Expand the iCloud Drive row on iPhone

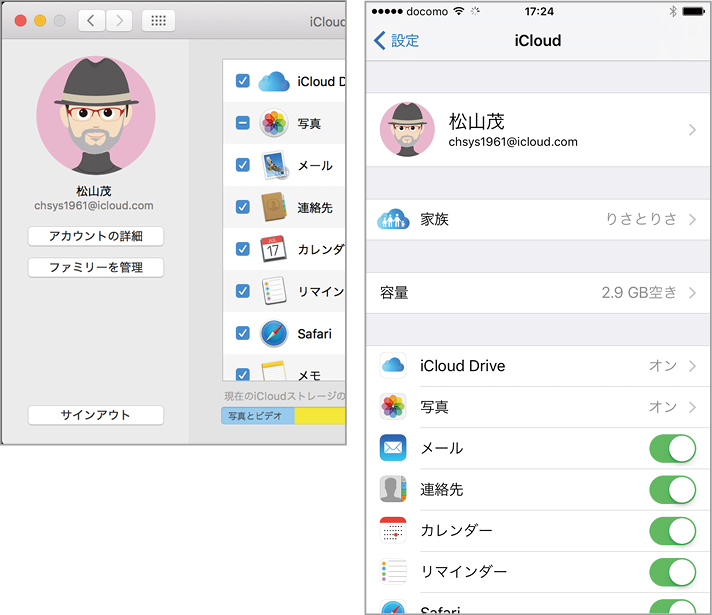click(x=538, y=366)
